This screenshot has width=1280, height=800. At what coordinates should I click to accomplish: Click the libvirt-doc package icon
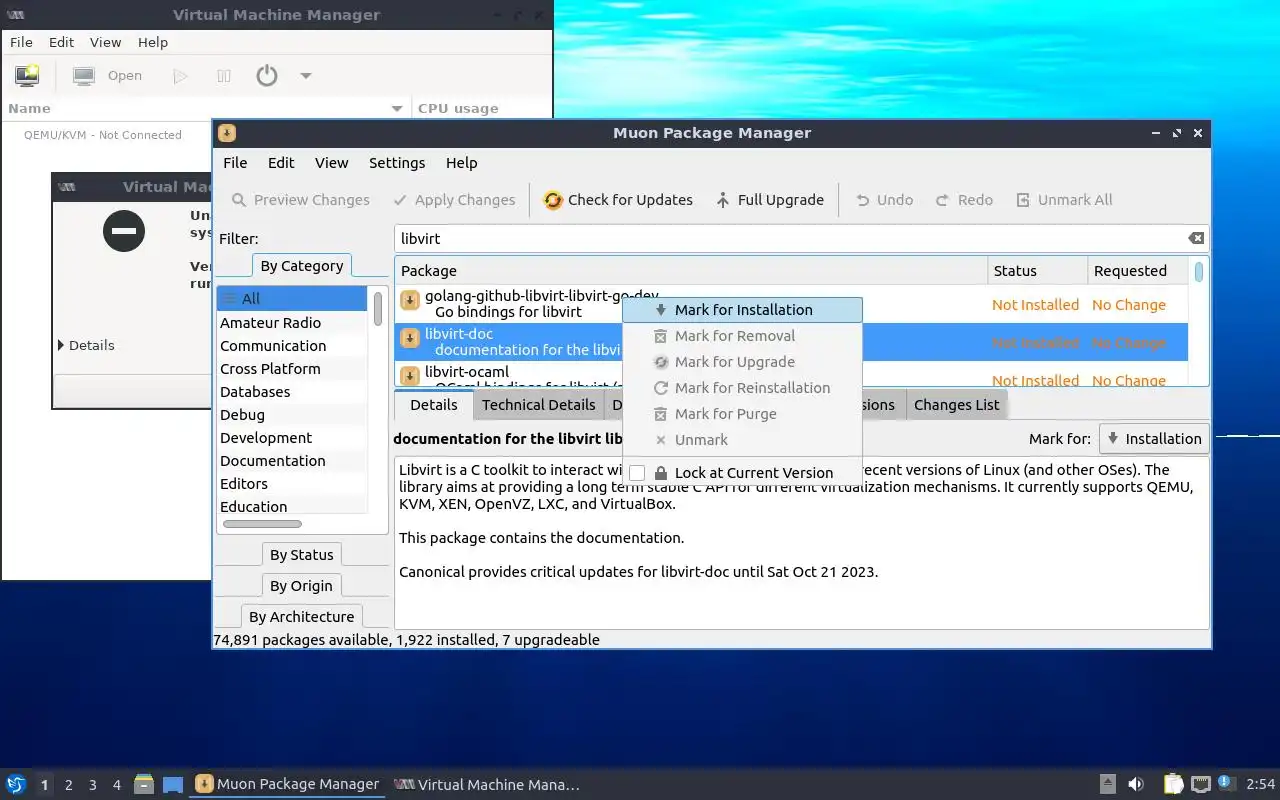[x=409, y=339]
